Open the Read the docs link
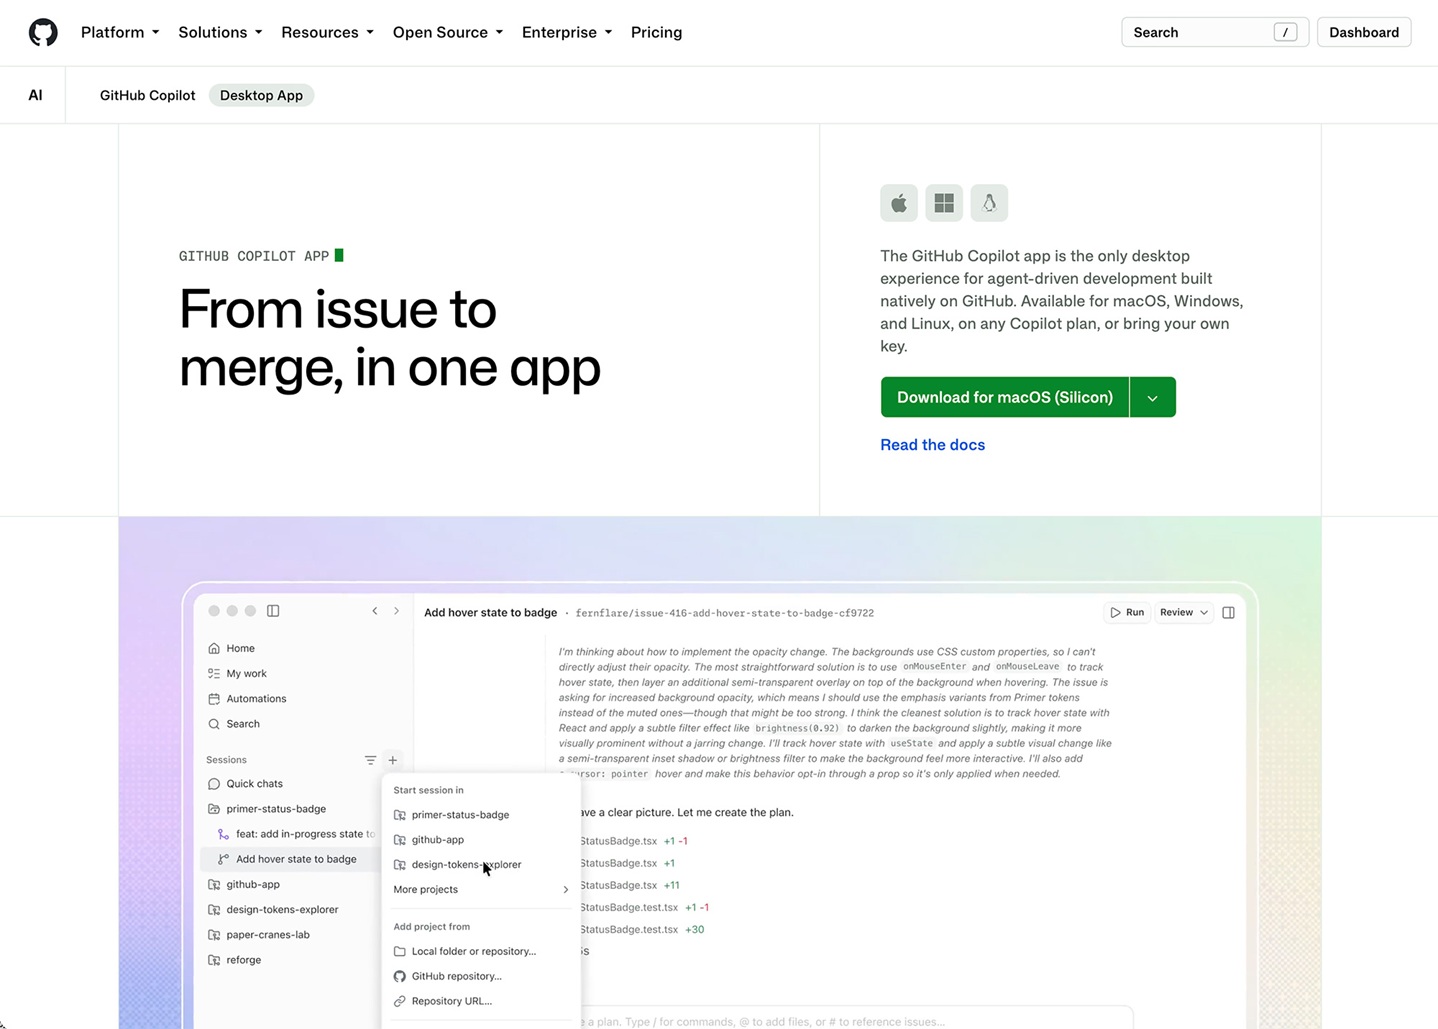 [x=932, y=445]
